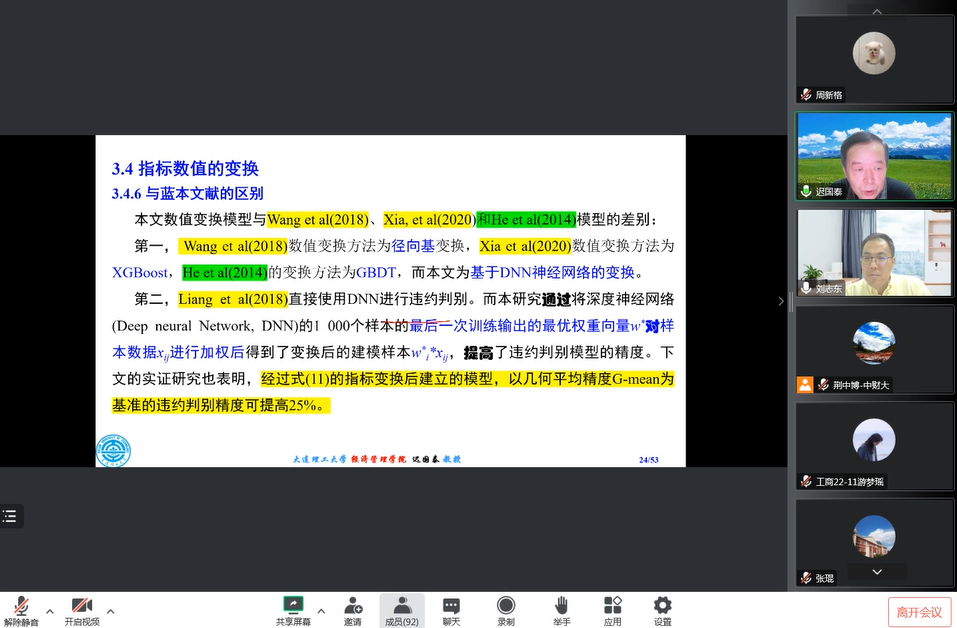Viewport: 957px width, 628px height.
Task: Expand share screen options arrow
Action: point(321,611)
